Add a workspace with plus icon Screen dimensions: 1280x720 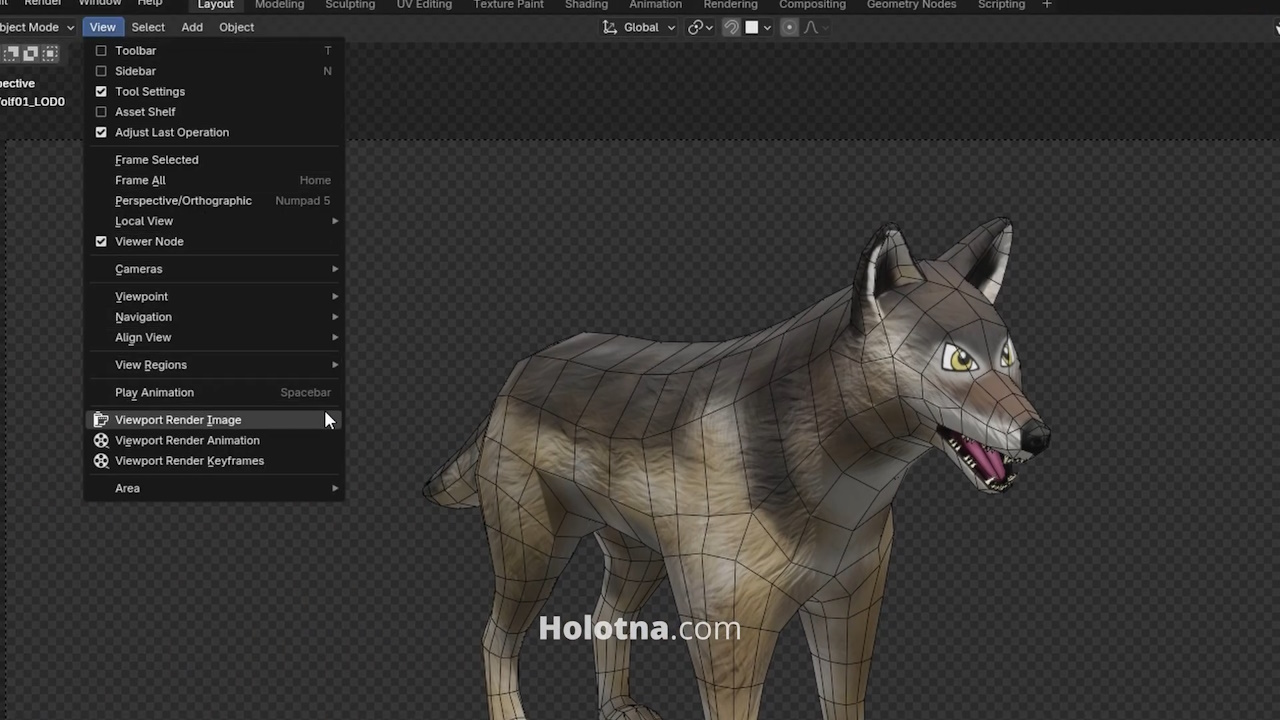pyautogui.click(x=1047, y=5)
